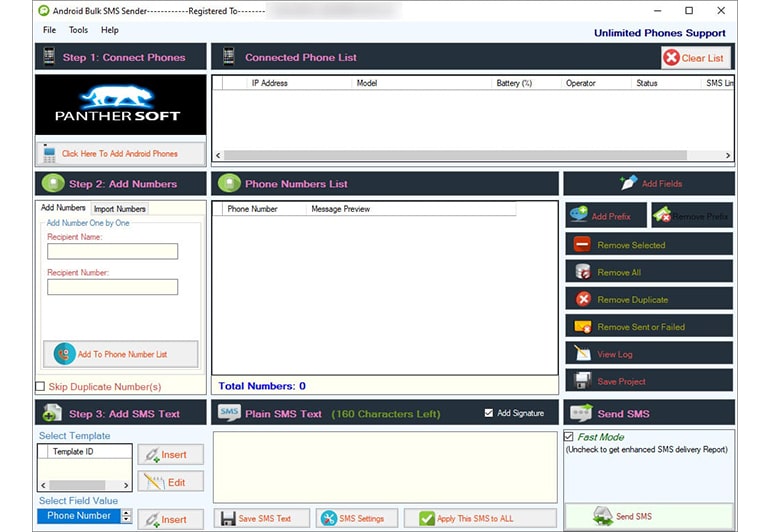Switch to the Add Numbers tab
Screen dimensions: 770x532
tap(63, 208)
